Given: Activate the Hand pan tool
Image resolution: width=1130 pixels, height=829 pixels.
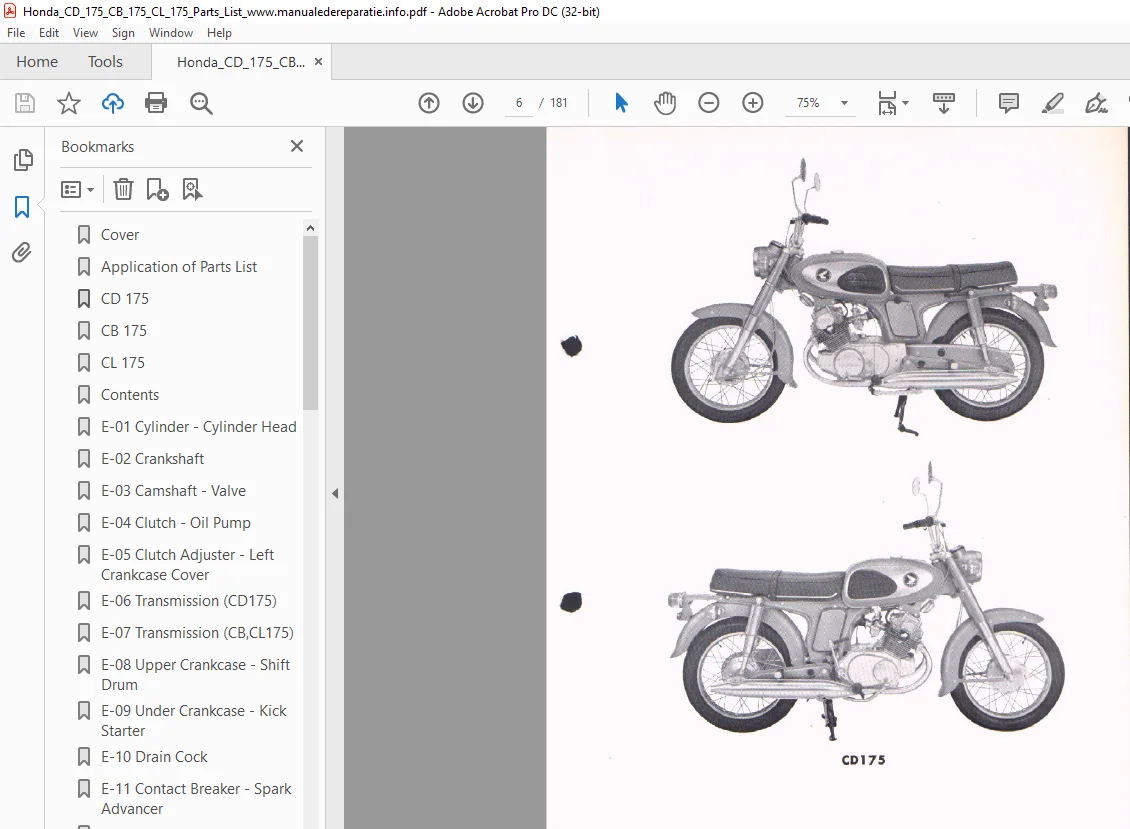Looking at the screenshot, I should (664, 103).
